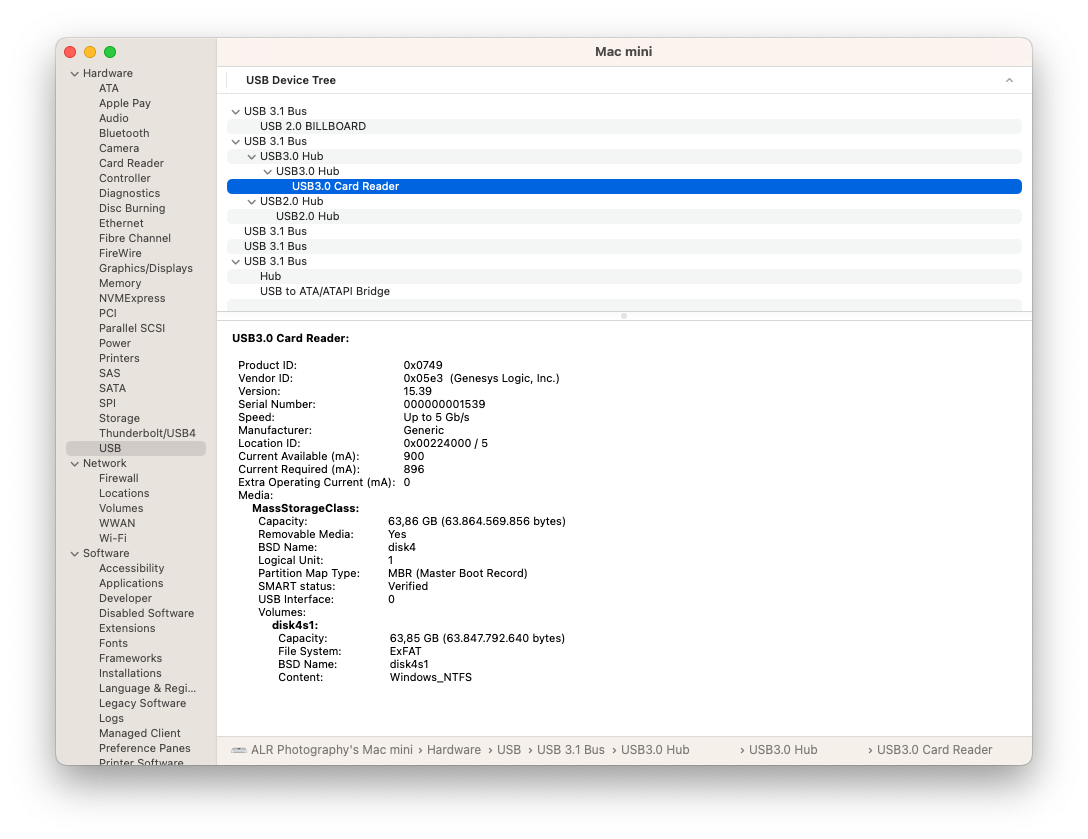This screenshot has width=1088, height=839.
Task: Select Thunderbolt/USB4 in the sidebar
Action: 147,433
